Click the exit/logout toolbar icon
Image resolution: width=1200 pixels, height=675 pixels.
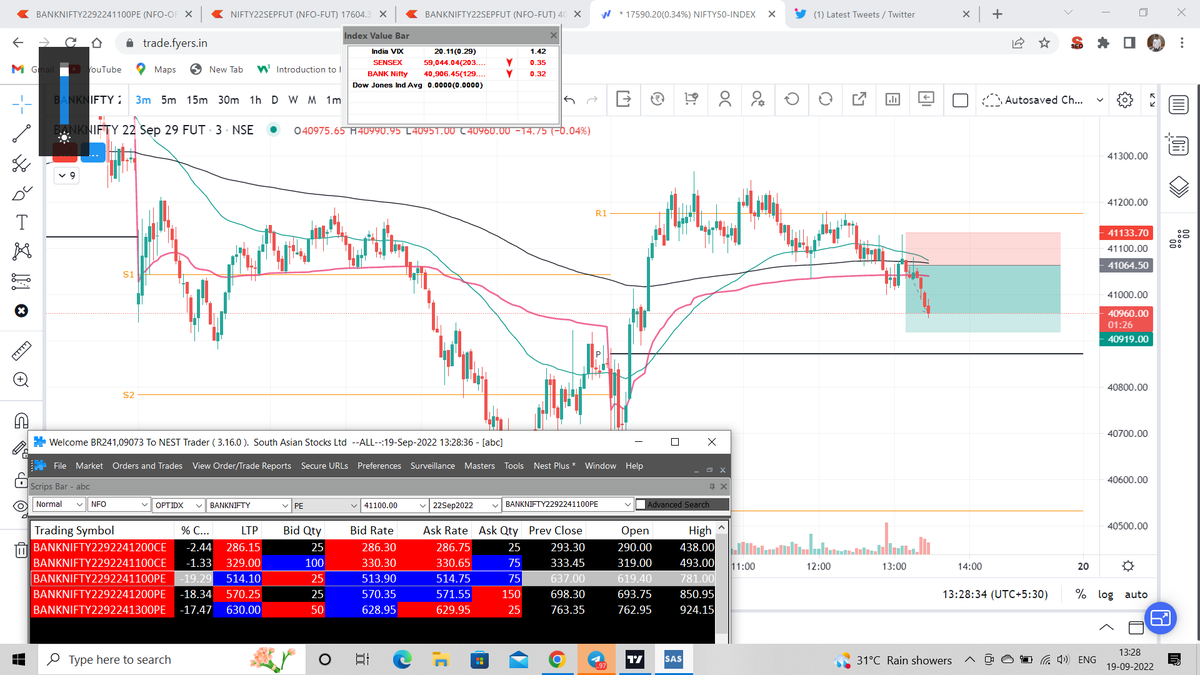pyautogui.click(x=624, y=99)
